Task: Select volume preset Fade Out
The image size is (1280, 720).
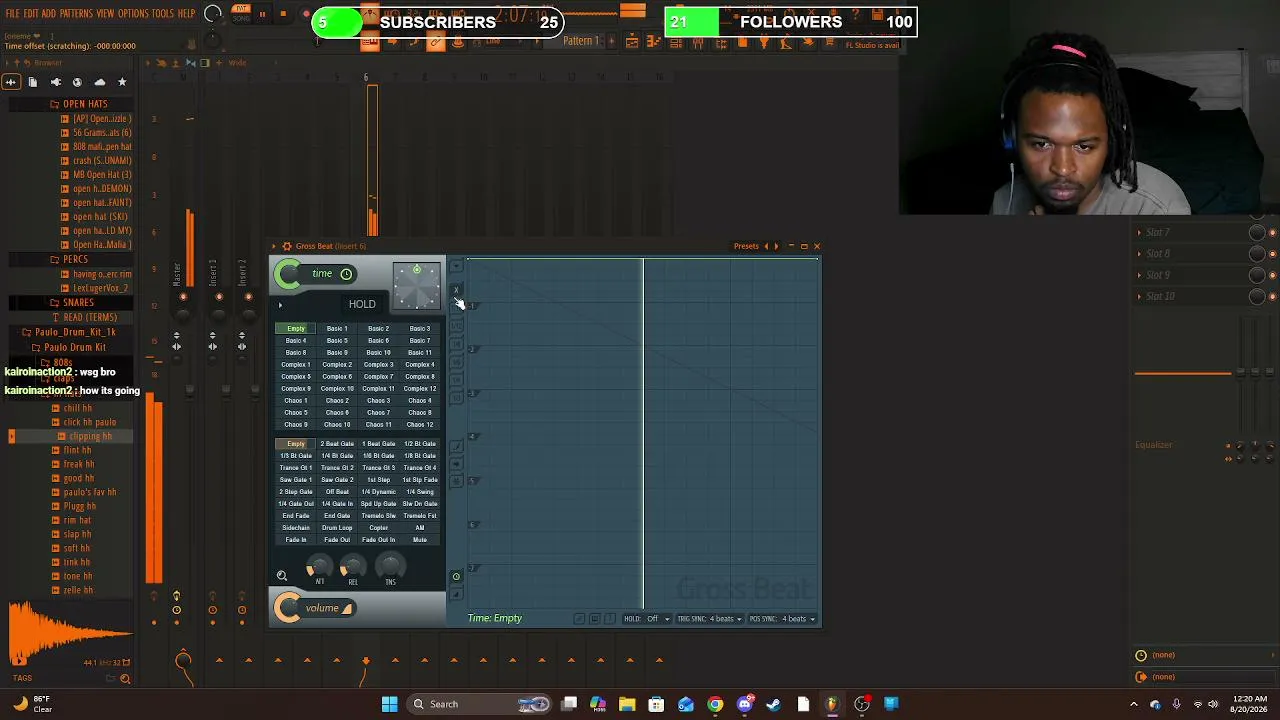Action: tap(337, 540)
